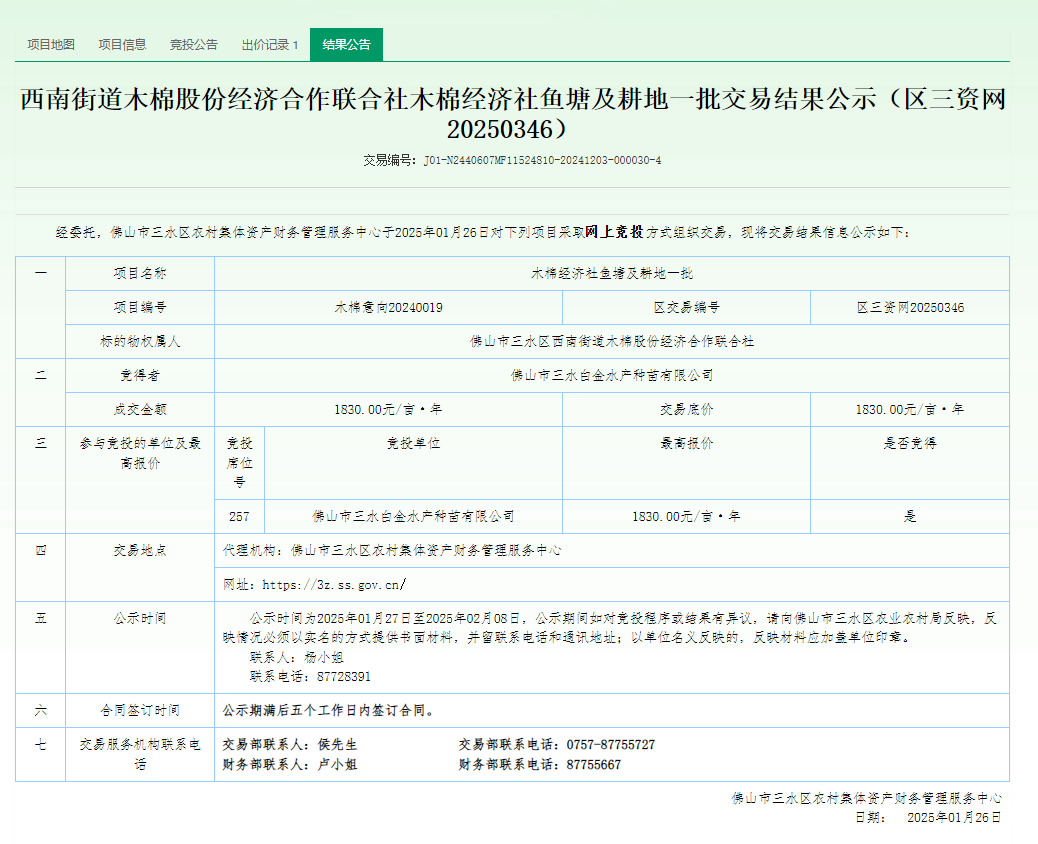Screen dimensions: 1038x844
Task: Select the table value 区三资网20250346
Action: pyautogui.click(x=910, y=307)
